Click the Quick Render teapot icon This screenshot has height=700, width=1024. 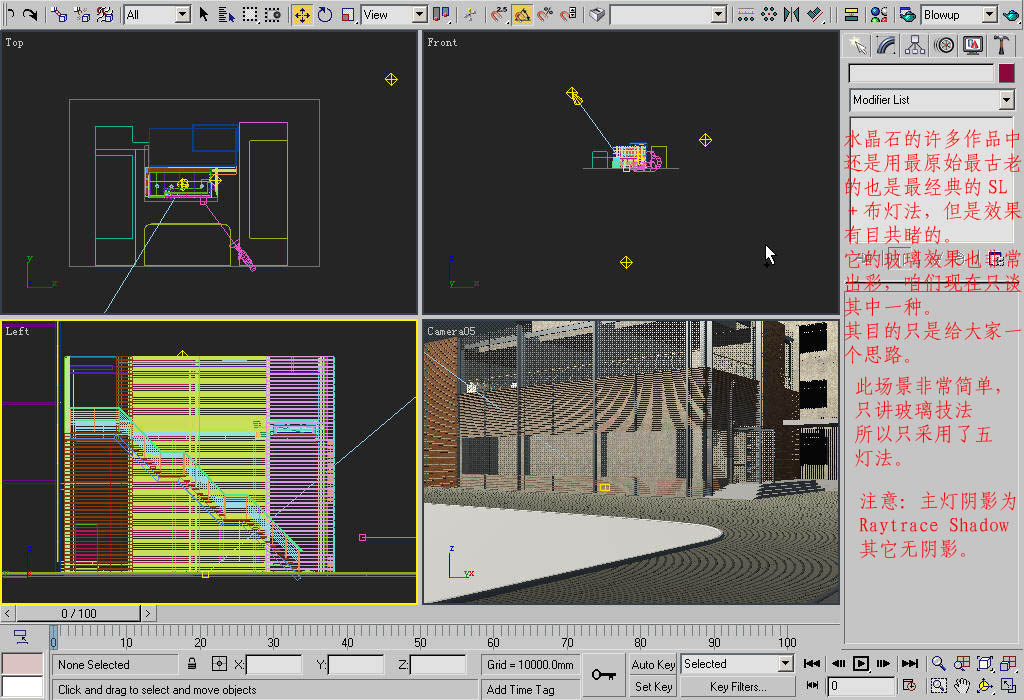pos(1011,14)
